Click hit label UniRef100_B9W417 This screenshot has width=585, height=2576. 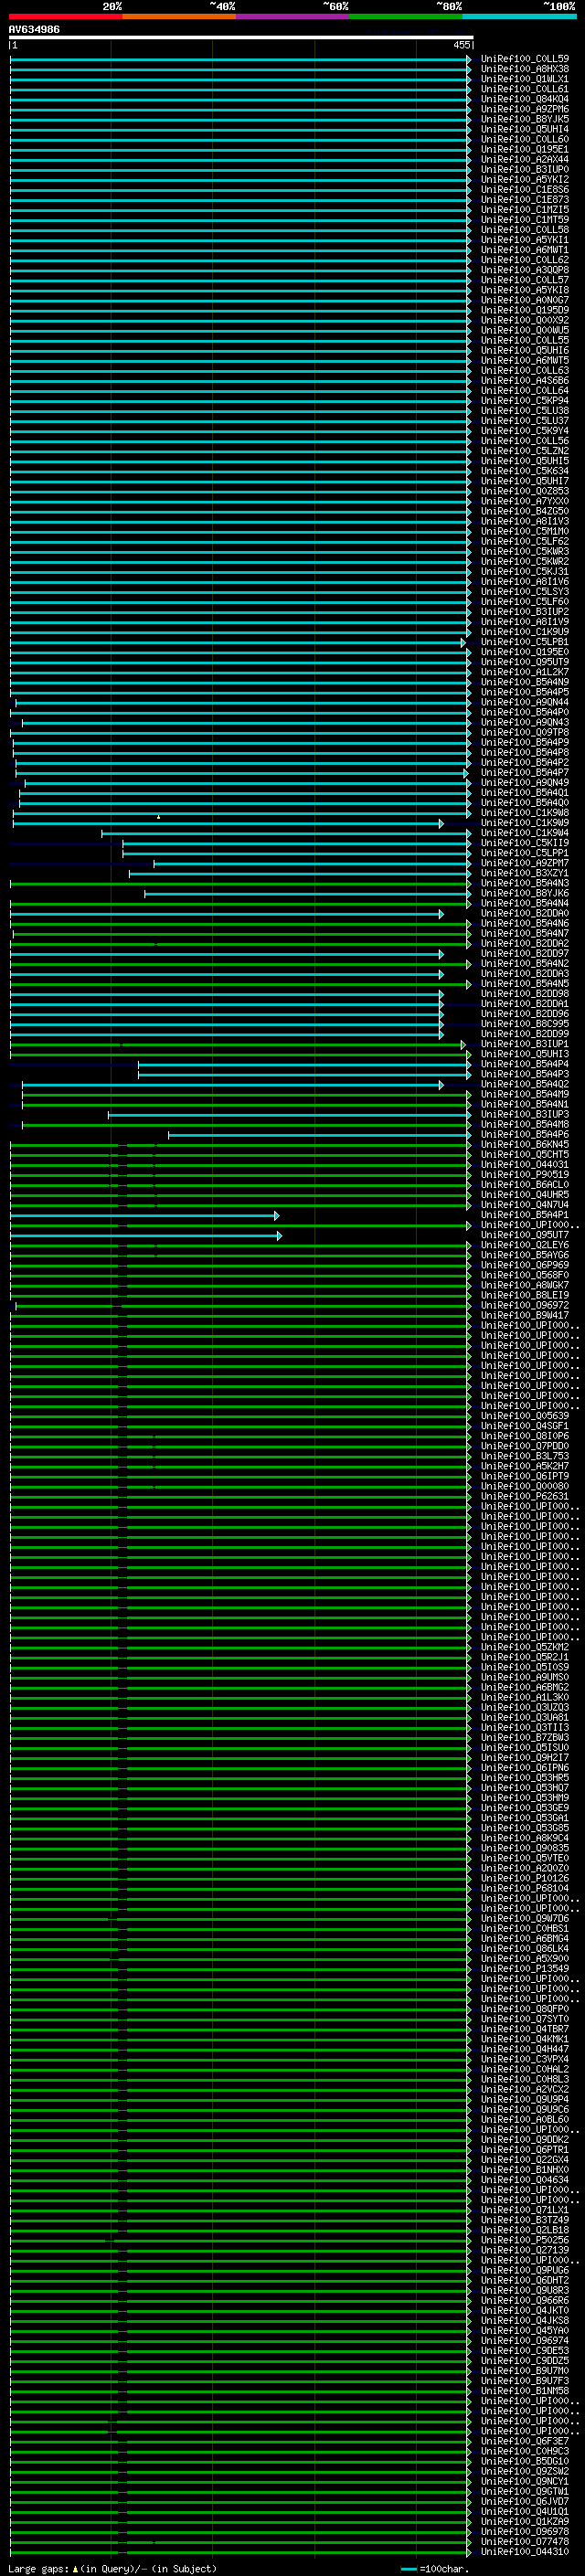(x=525, y=1315)
